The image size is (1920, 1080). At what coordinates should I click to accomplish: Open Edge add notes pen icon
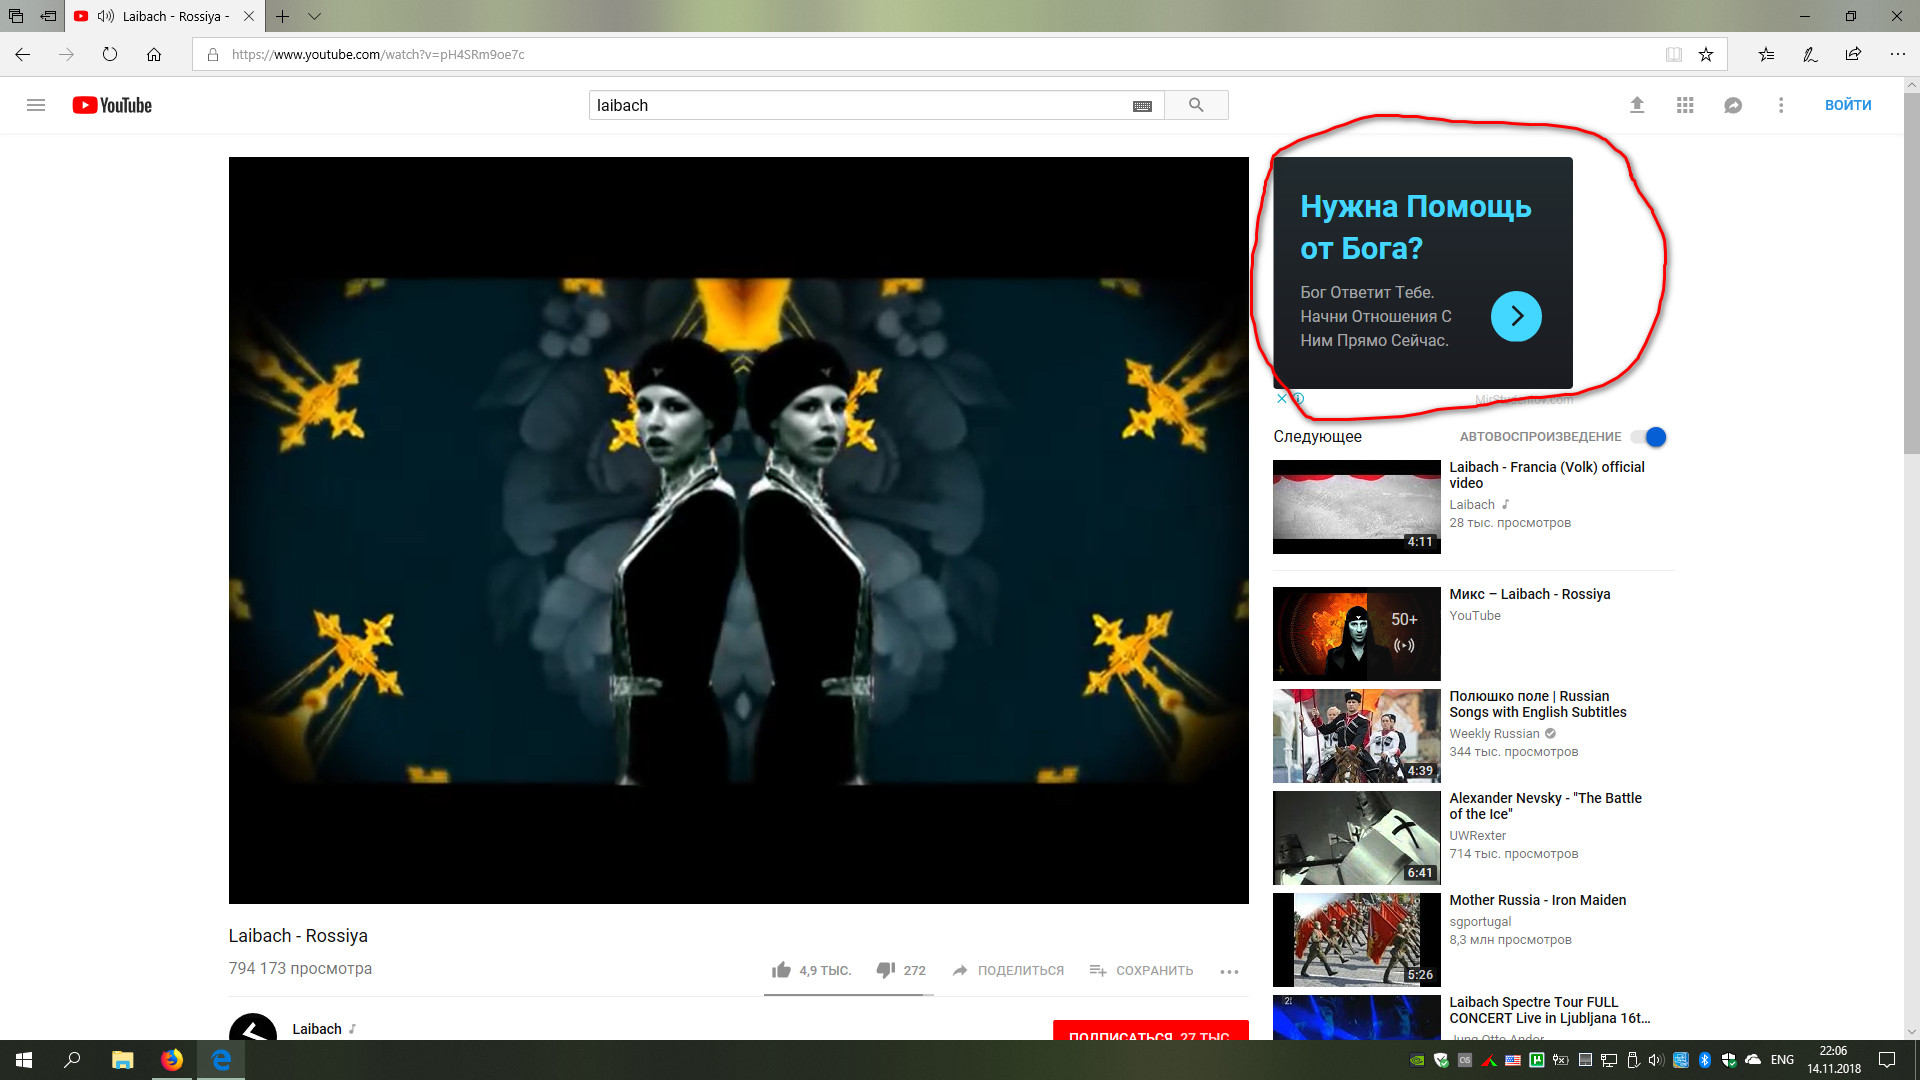(x=1810, y=55)
